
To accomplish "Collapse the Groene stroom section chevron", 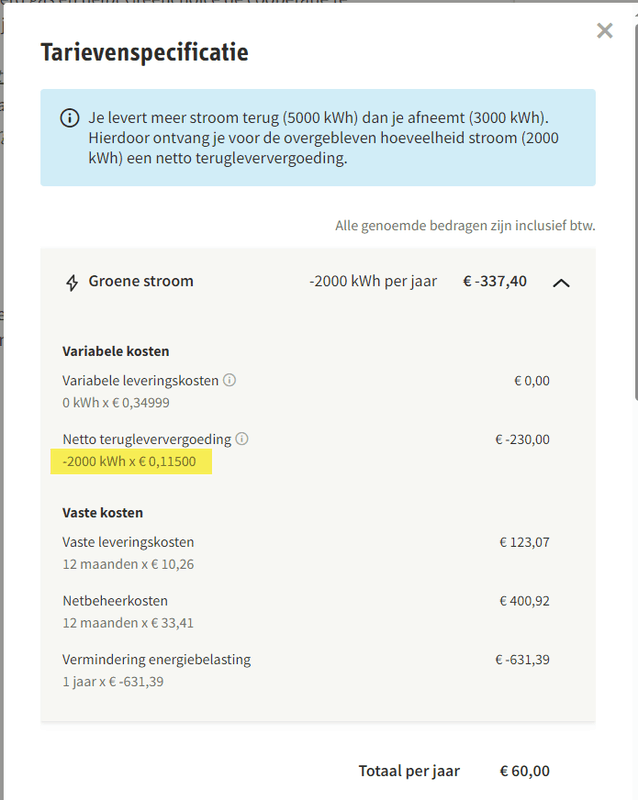I will (x=561, y=283).
